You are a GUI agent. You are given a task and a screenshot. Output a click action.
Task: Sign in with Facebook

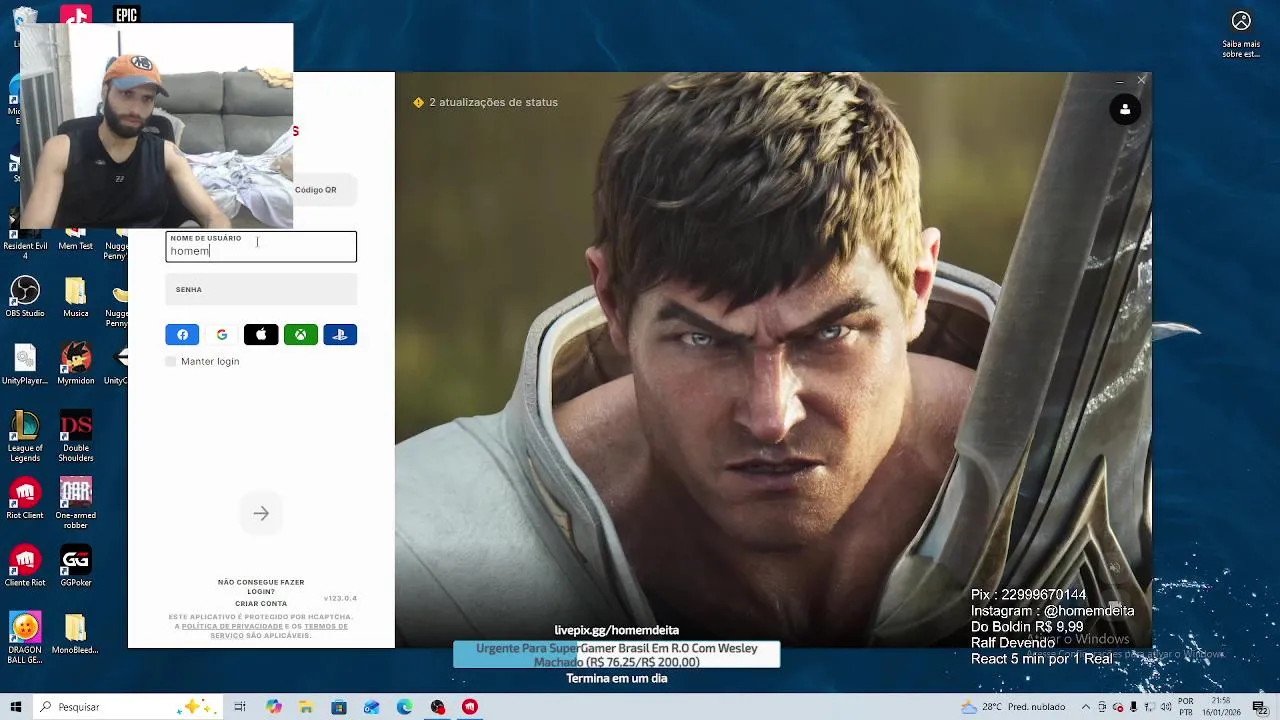tap(182, 335)
